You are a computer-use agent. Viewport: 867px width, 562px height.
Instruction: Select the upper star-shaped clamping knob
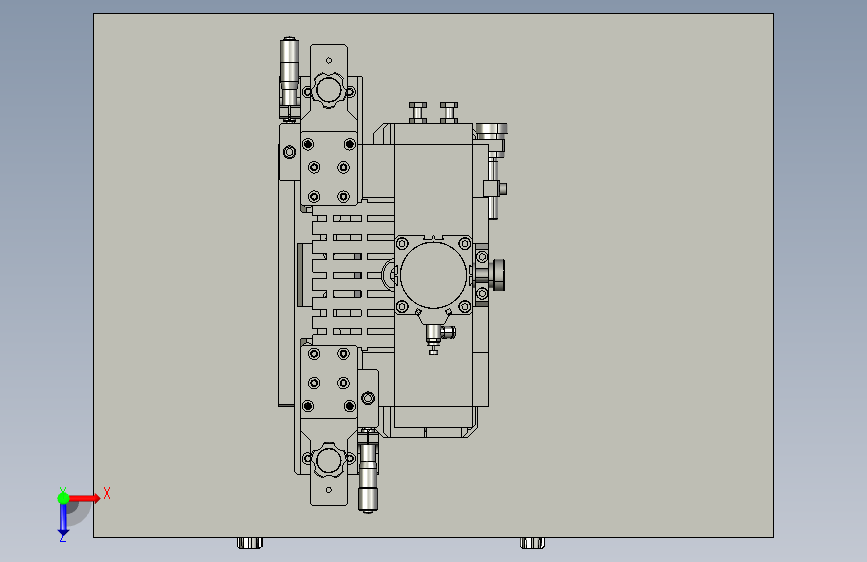[329, 90]
